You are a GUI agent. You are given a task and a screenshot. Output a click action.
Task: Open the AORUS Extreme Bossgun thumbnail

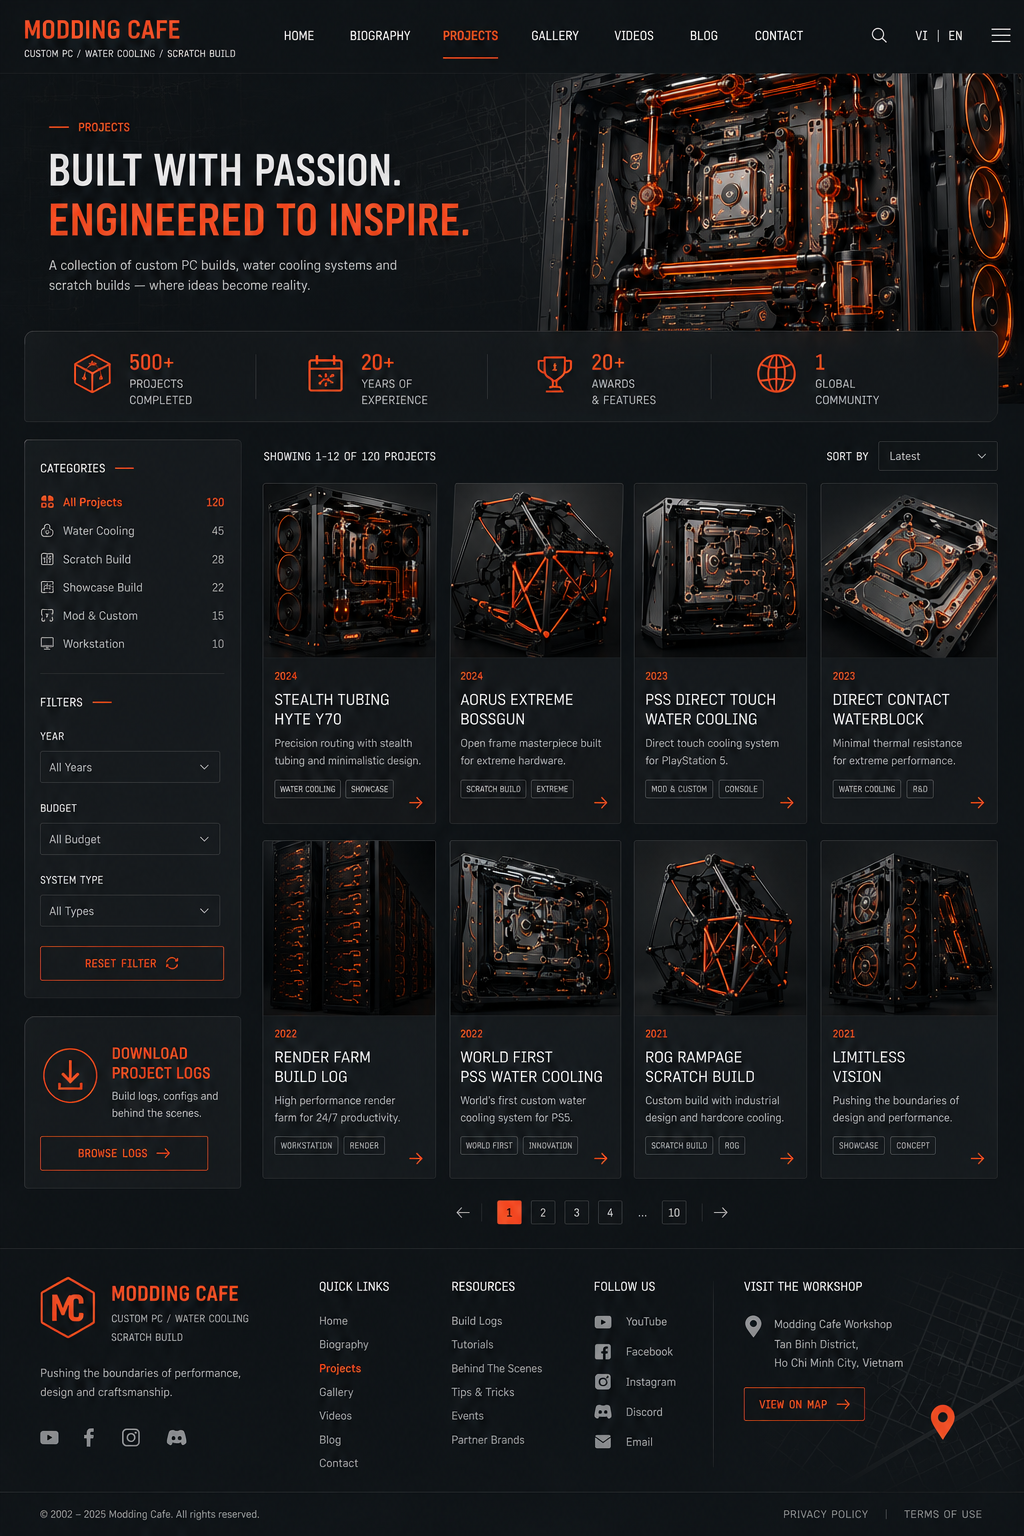[537, 570]
